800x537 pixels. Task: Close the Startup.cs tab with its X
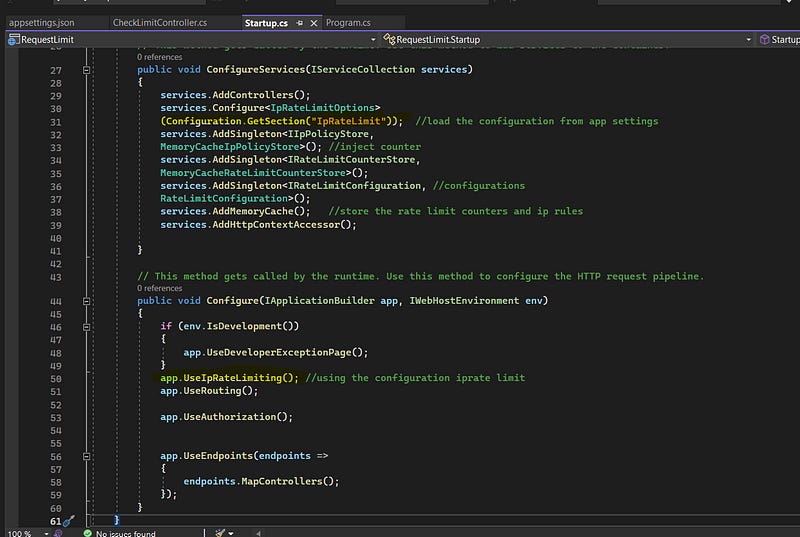[315, 22]
